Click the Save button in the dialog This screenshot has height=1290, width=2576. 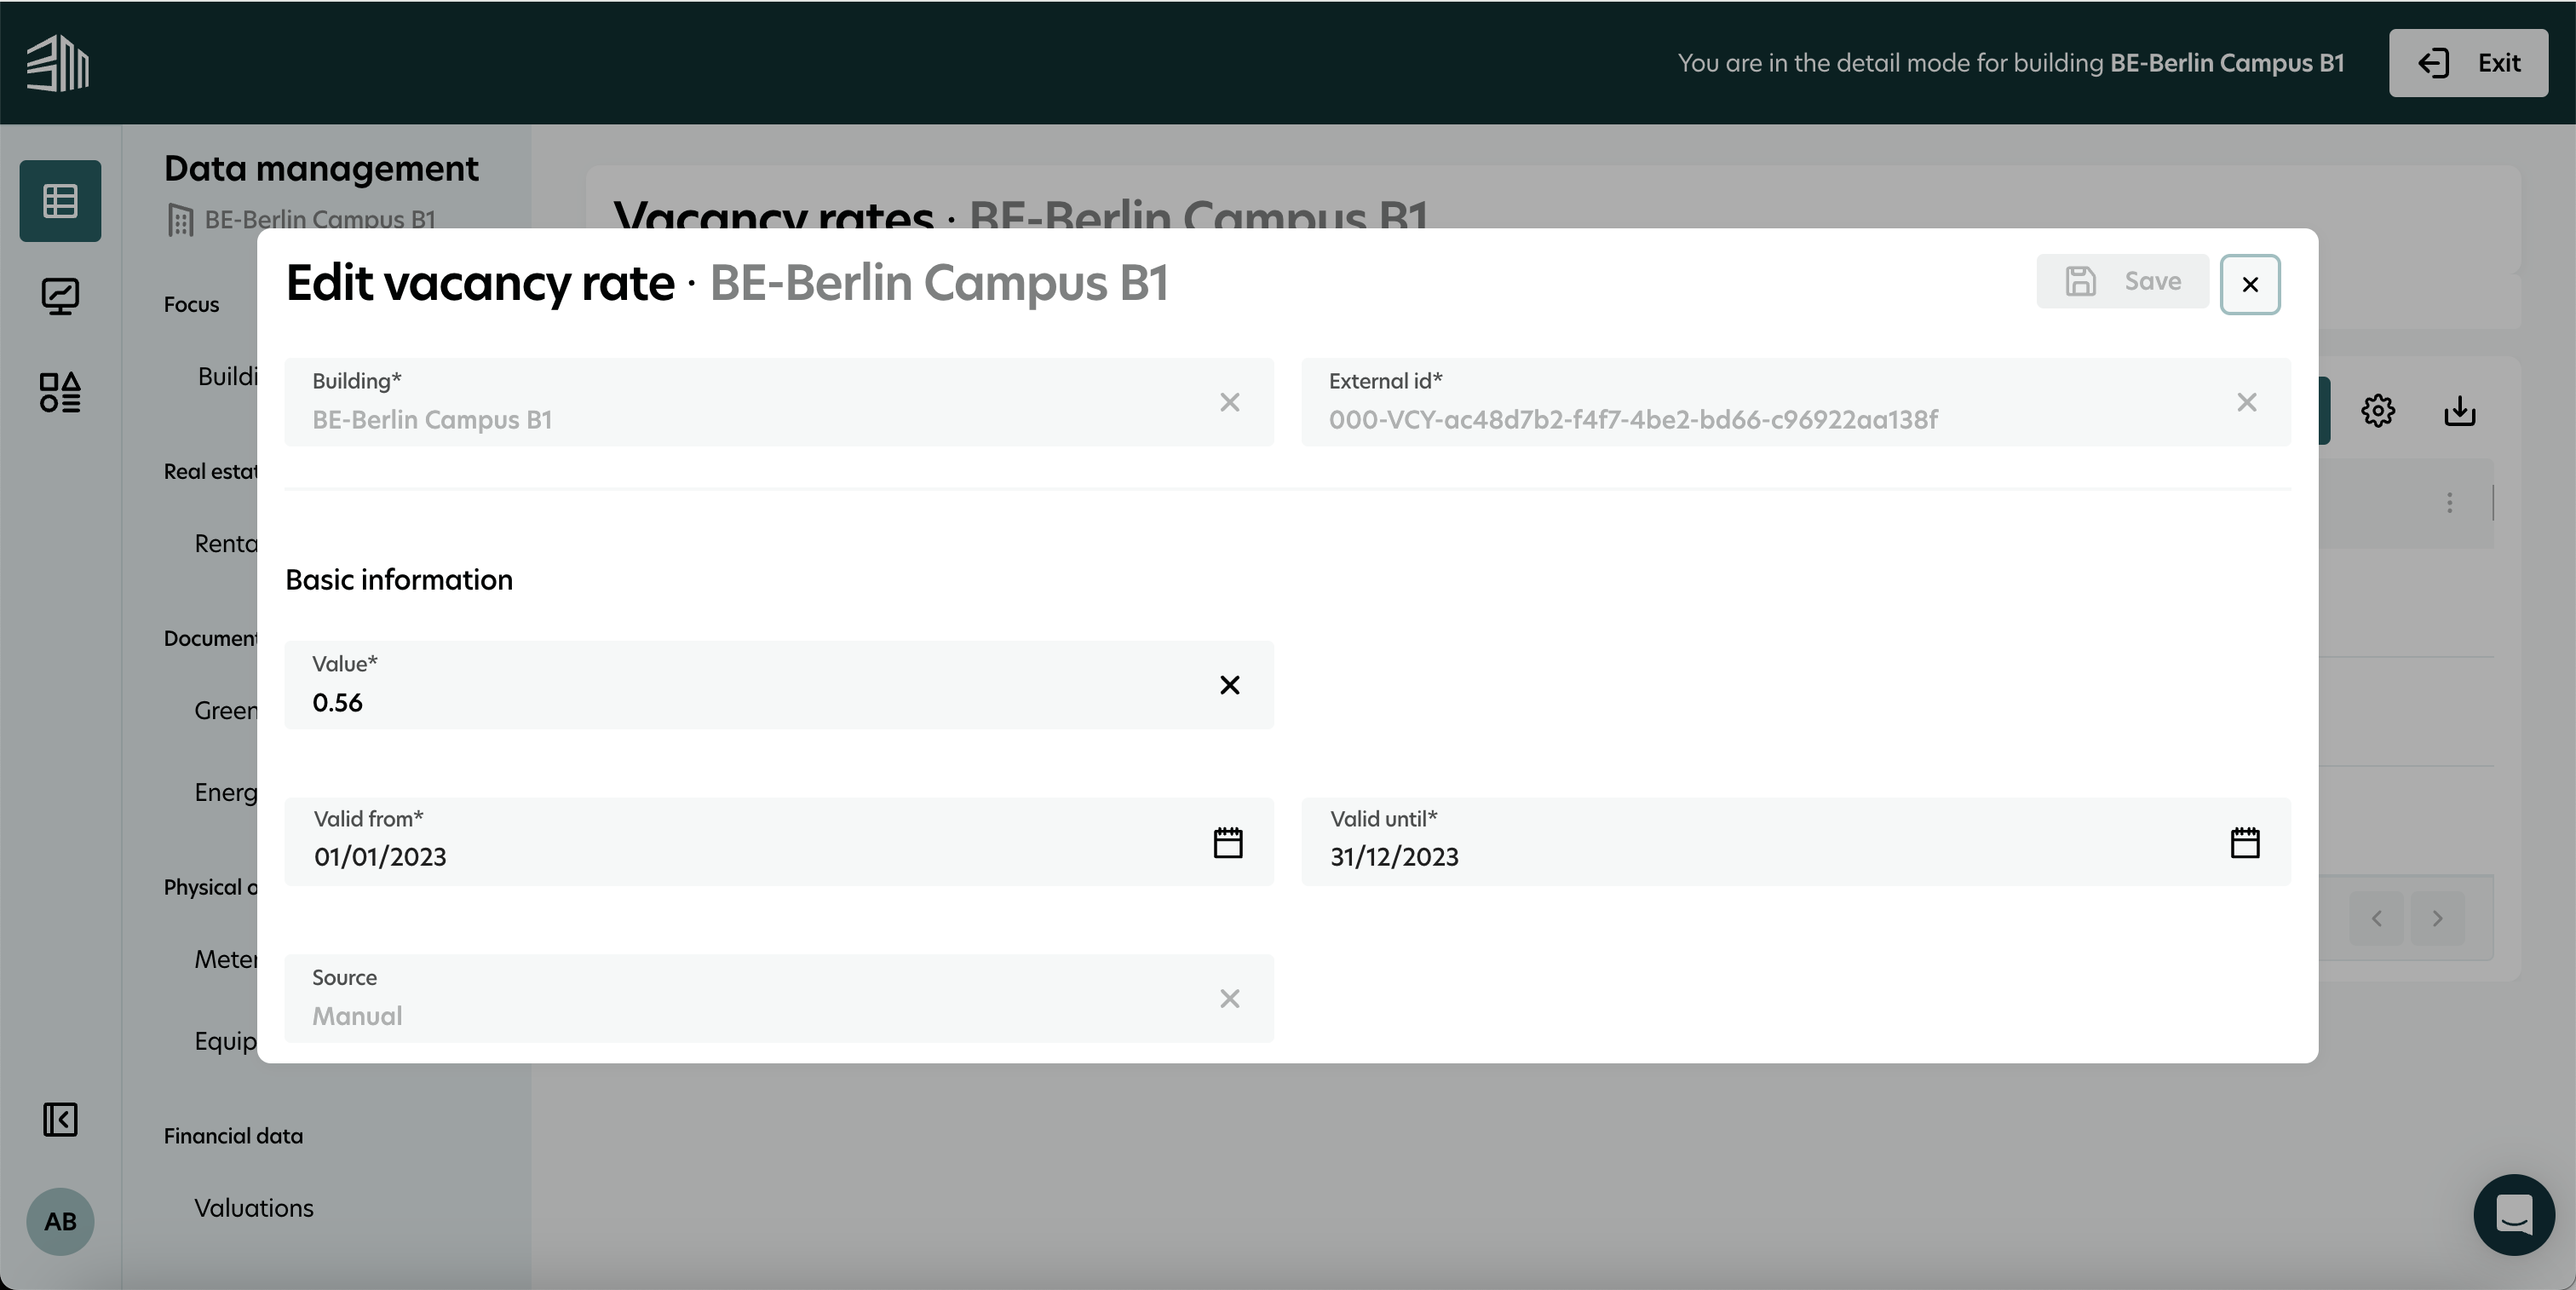tap(2122, 281)
